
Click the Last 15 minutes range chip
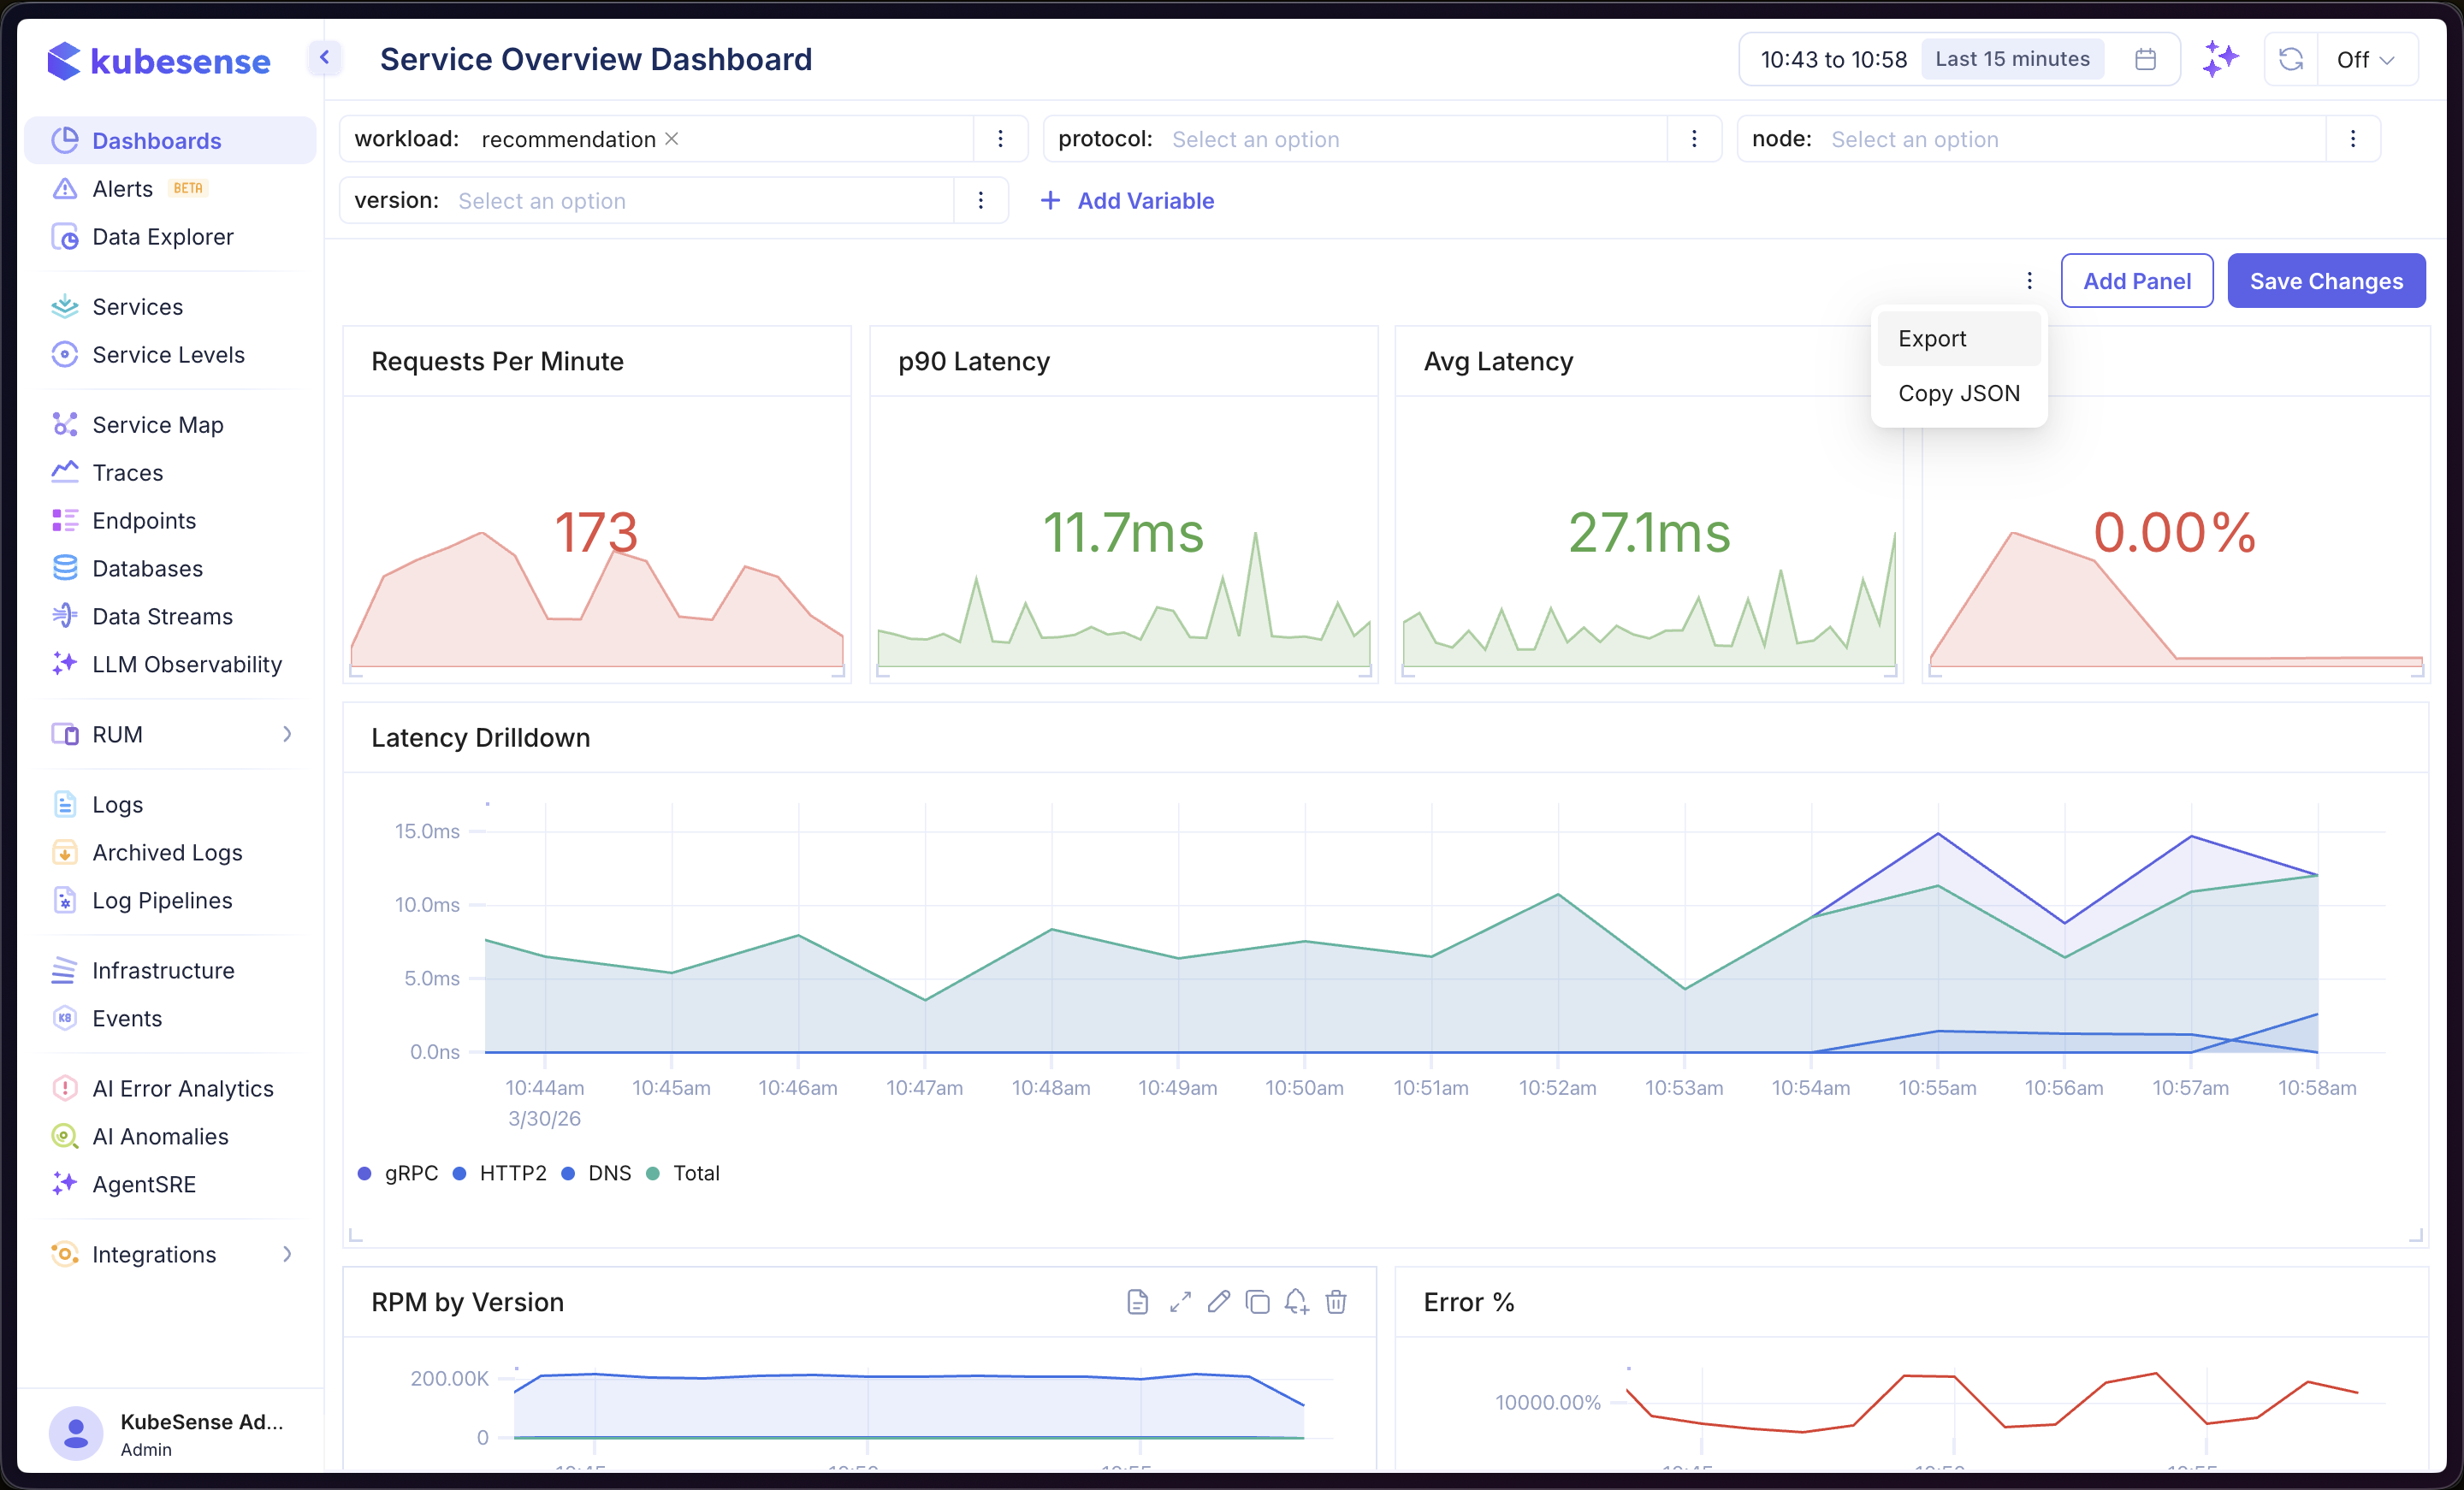[x=2012, y=59]
